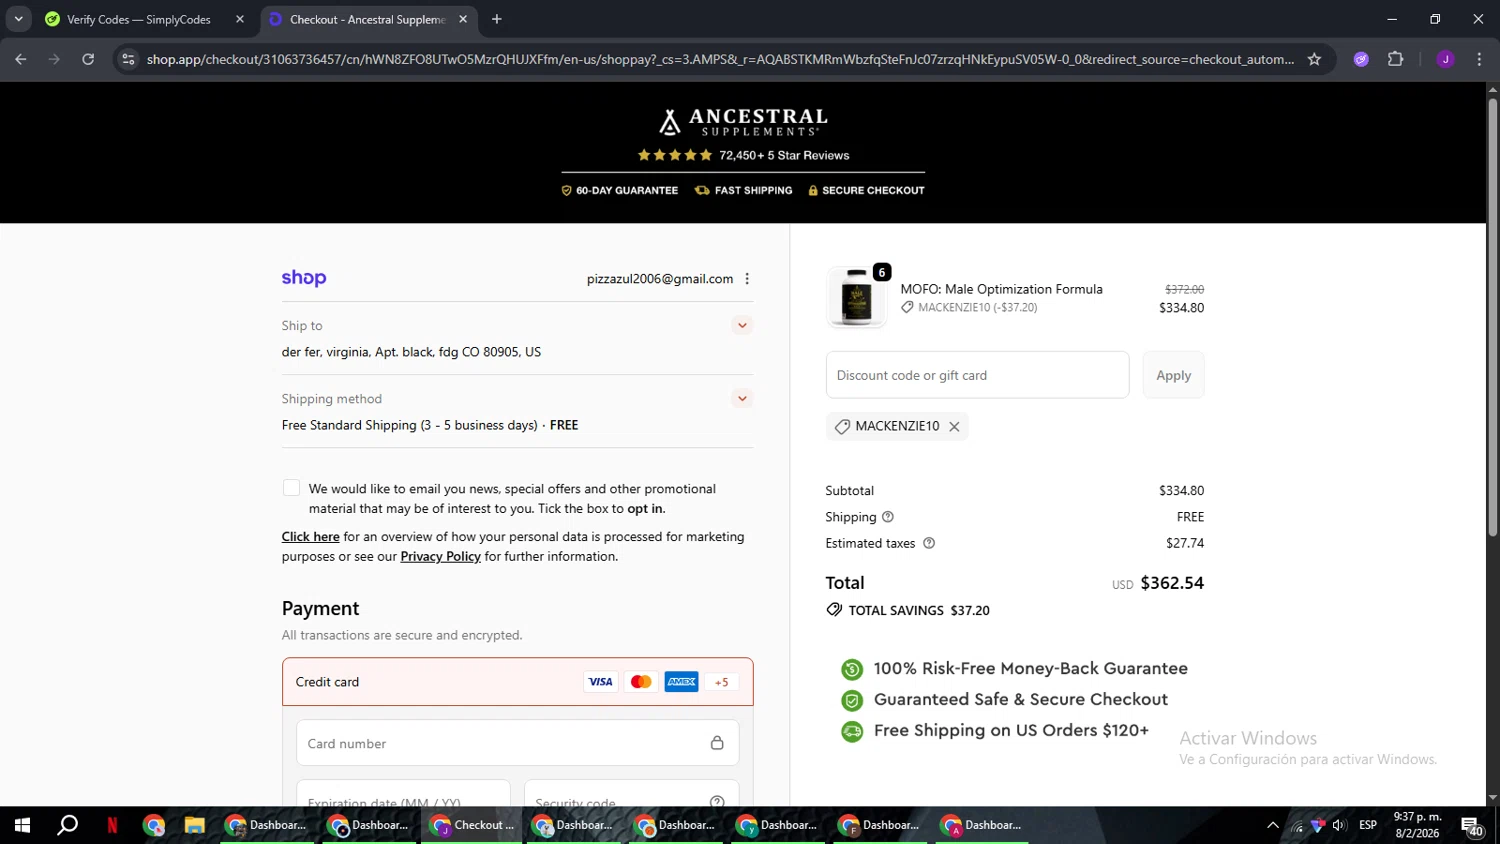Tick the marketing email opt-in checkbox
The width and height of the screenshot is (1500, 844).
click(291, 488)
